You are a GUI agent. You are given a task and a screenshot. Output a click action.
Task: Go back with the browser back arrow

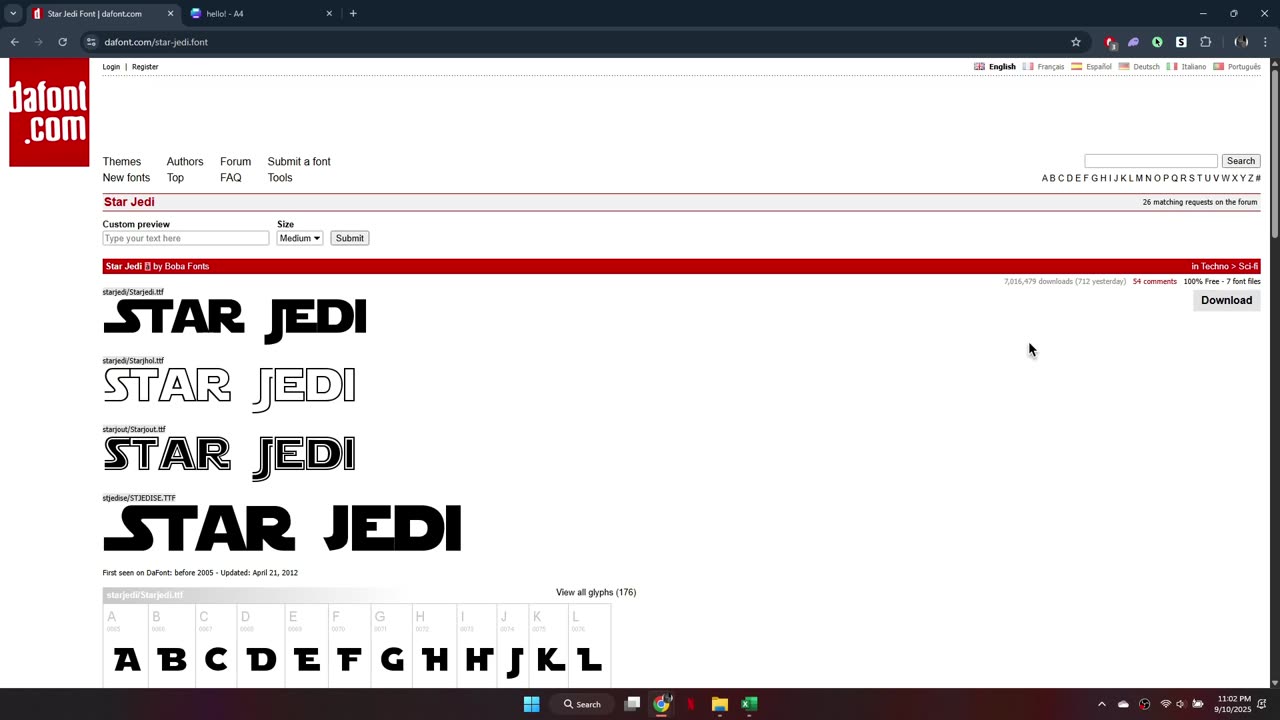pos(14,42)
